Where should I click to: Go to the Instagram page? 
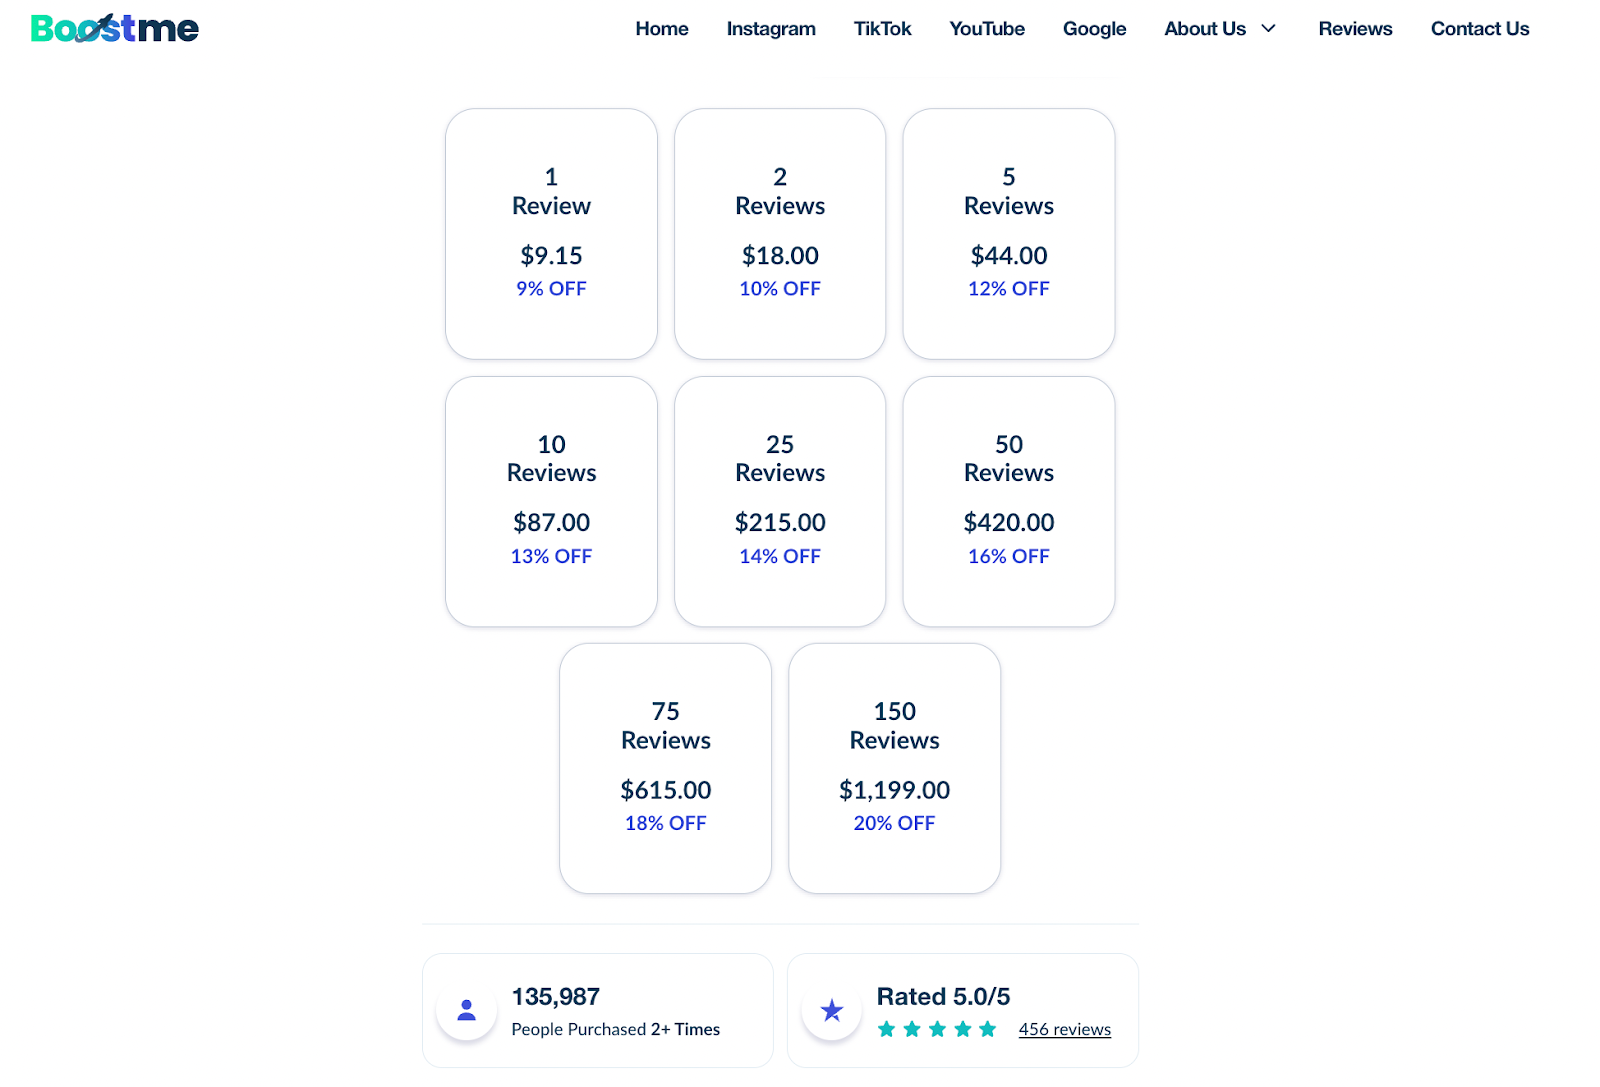click(x=770, y=29)
